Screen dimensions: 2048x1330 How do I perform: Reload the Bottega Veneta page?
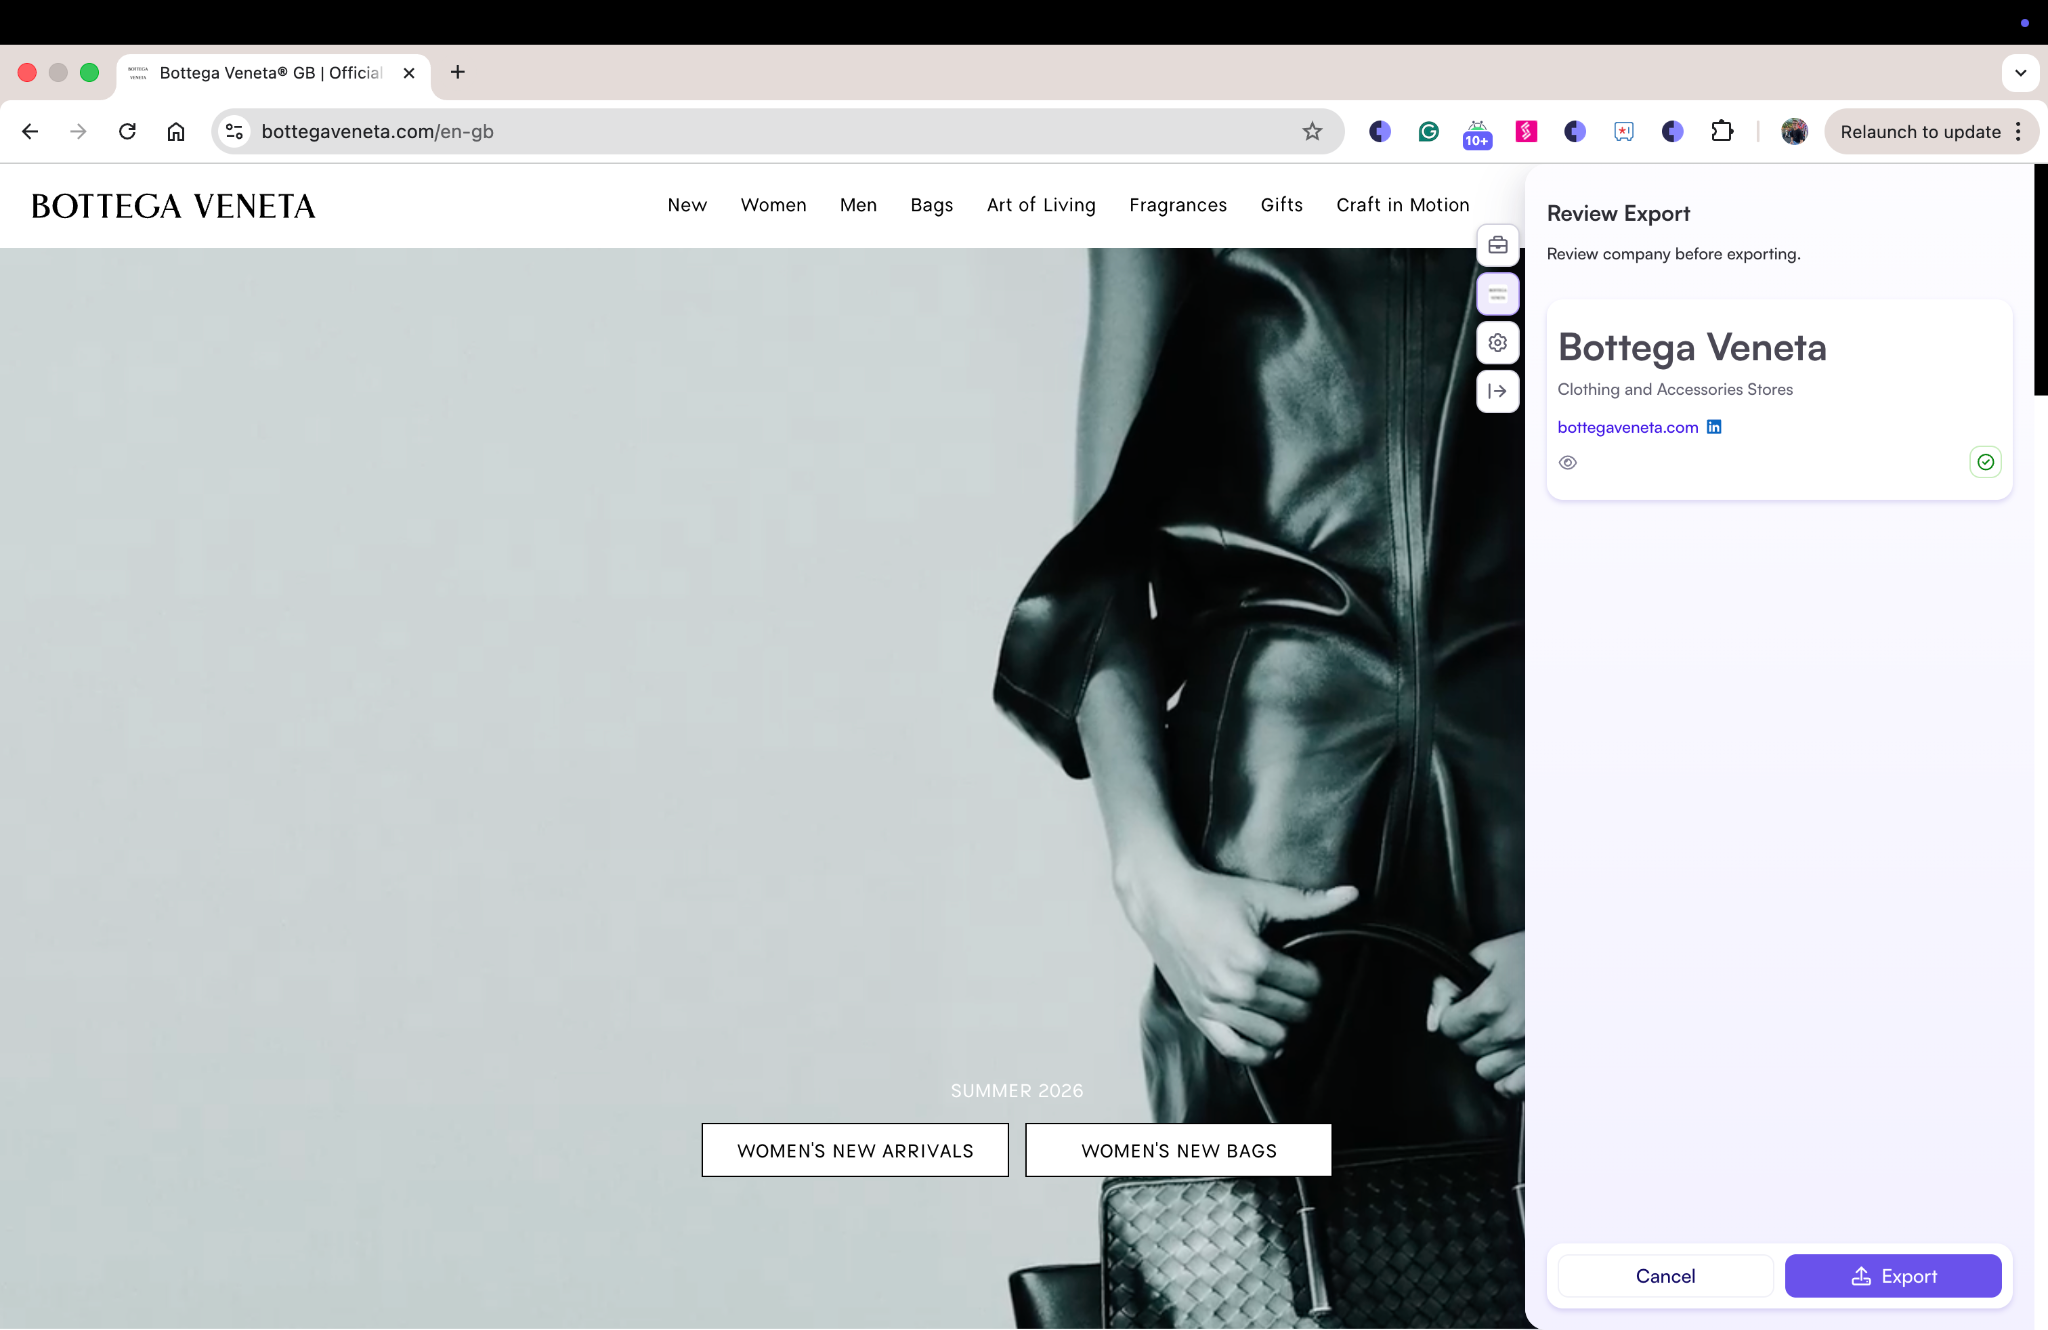click(x=127, y=131)
